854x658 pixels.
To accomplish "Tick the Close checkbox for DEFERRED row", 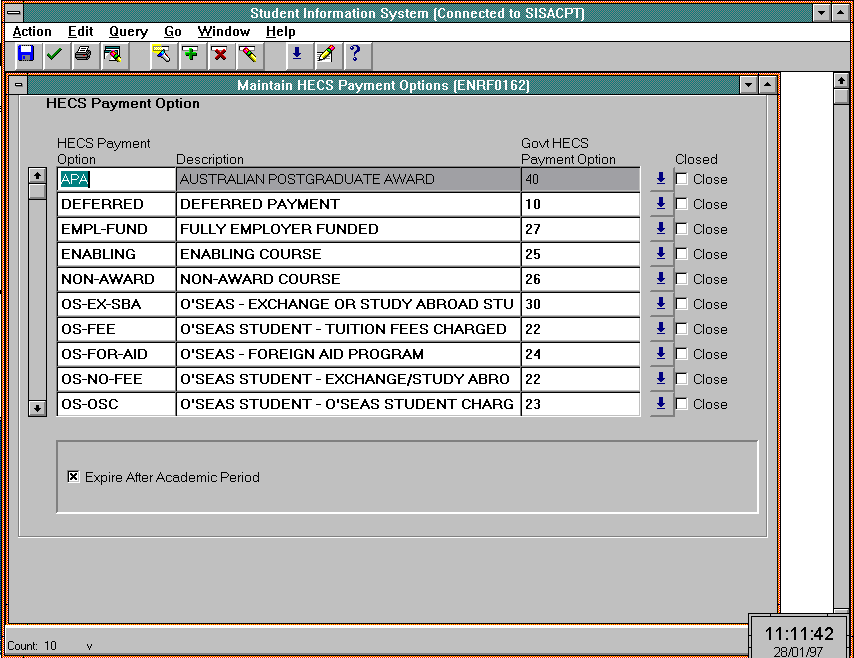I will (682, 204).
